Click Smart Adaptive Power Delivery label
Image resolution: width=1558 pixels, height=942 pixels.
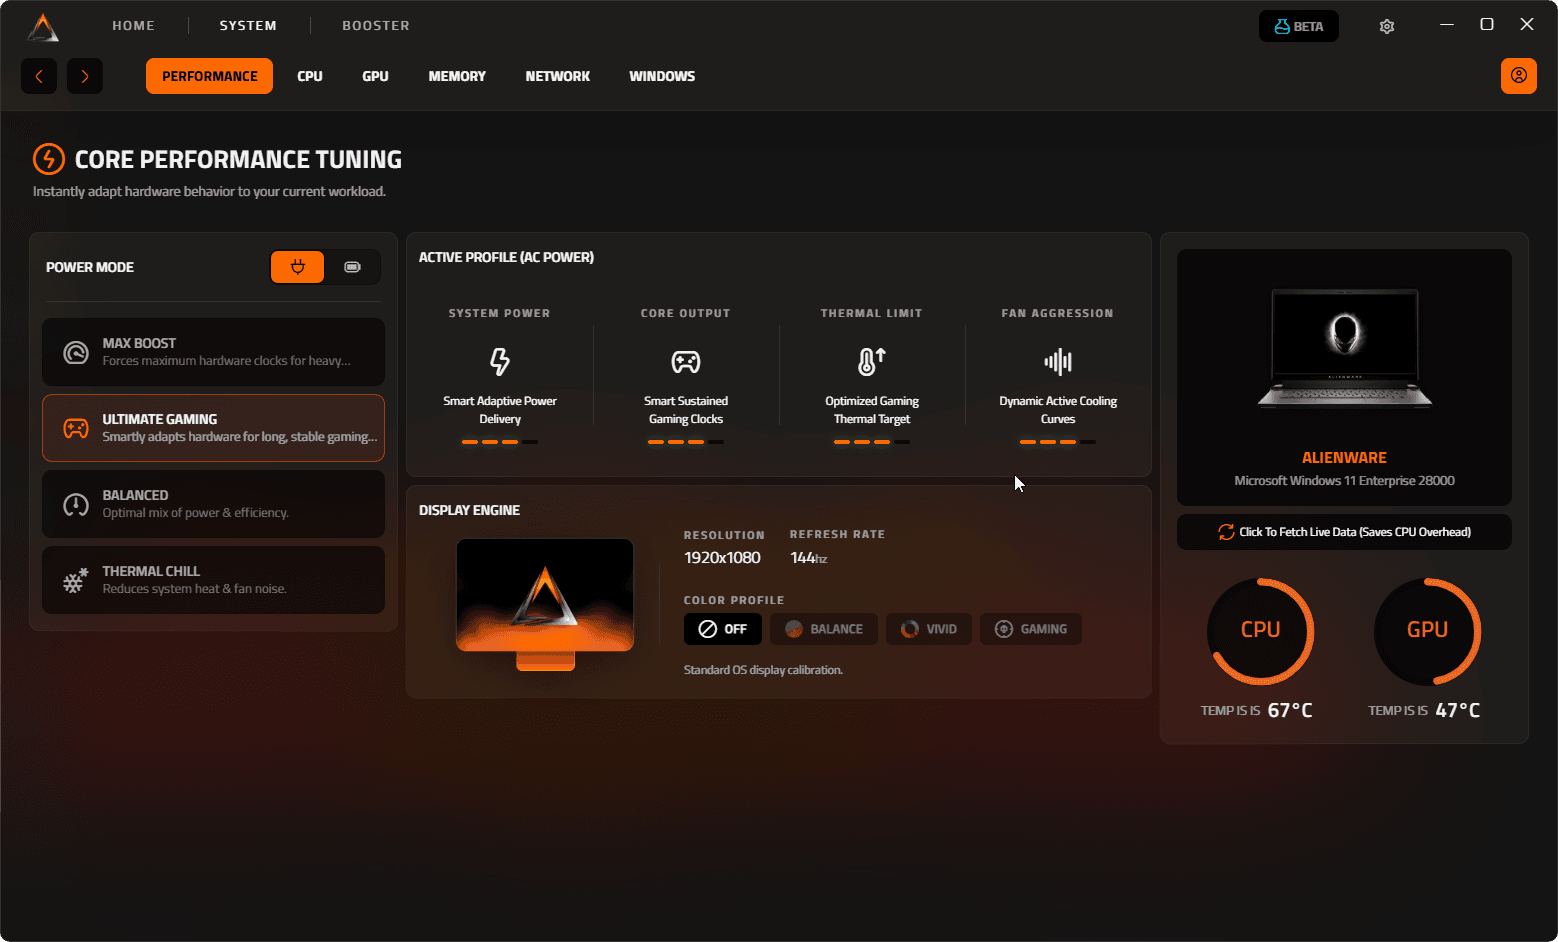(x=500, y=410)
